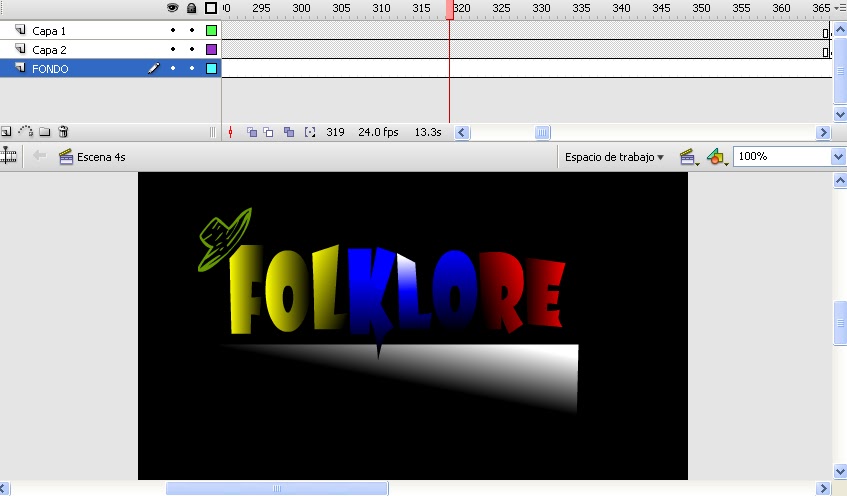The height and width of the screenshot is (496, 847).
Task: Show all layers as outlines header icon
Action: (x=211, y=8)
